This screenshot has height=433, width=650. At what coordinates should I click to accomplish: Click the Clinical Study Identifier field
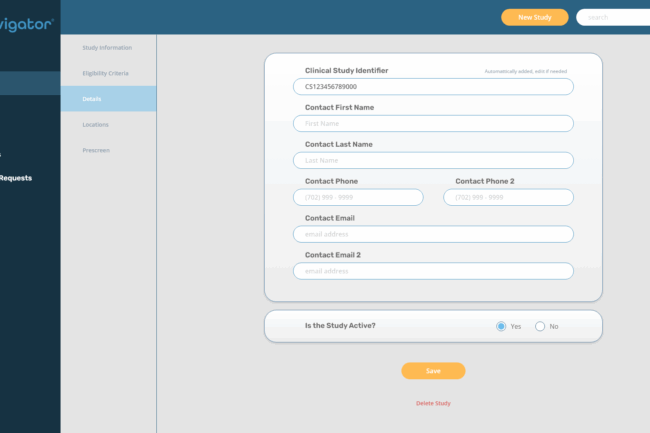click(433, 87)
